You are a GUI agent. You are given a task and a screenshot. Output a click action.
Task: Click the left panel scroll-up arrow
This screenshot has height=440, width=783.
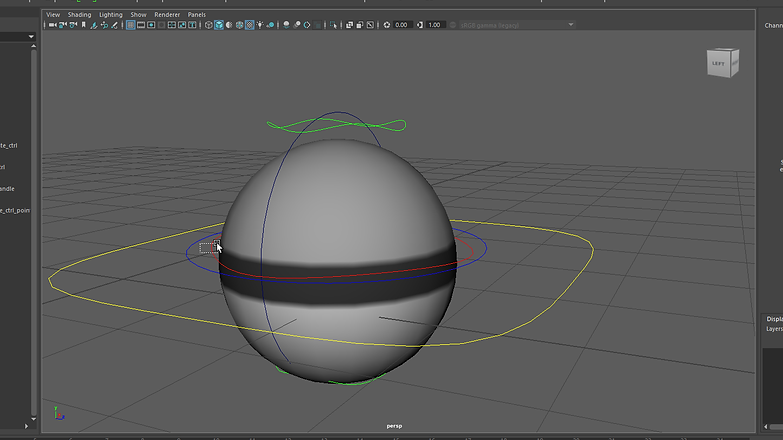pos(33,46)
